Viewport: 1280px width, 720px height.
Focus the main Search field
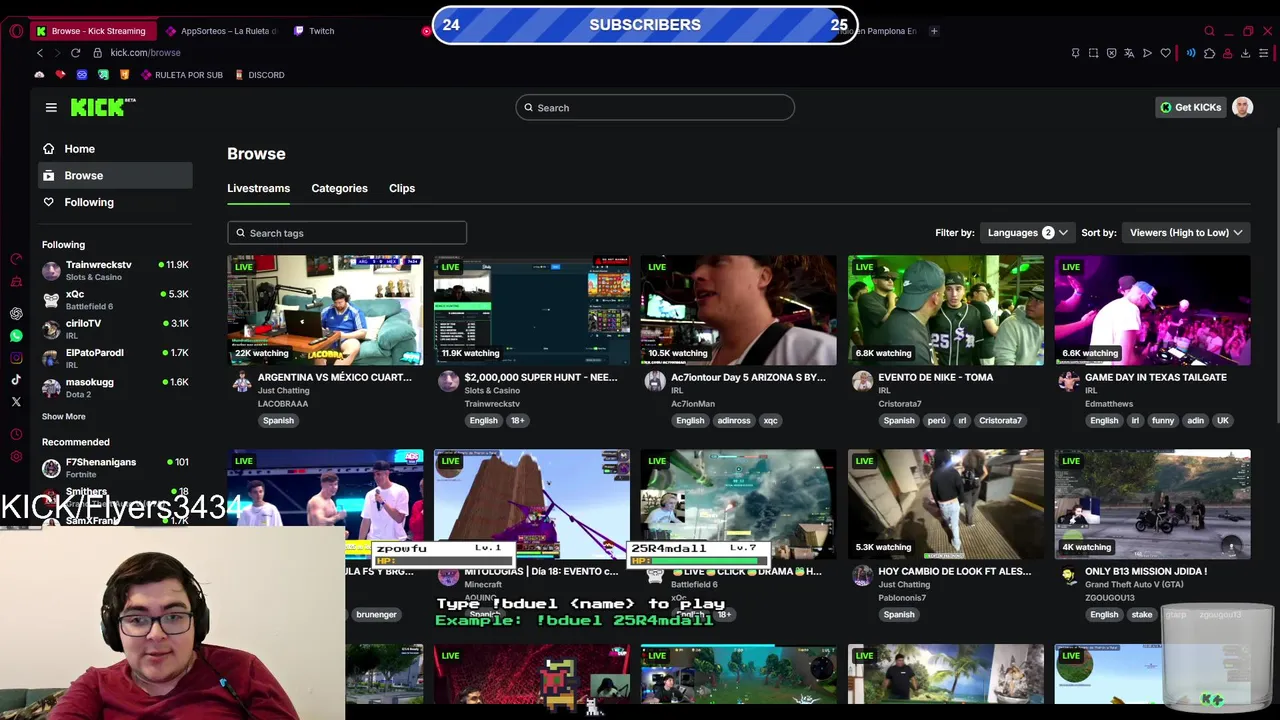655,108
